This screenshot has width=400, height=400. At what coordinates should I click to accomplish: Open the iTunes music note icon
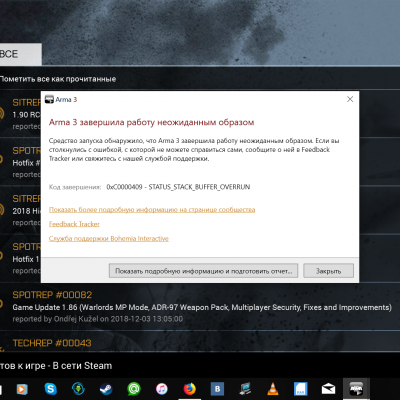[162, 389]
